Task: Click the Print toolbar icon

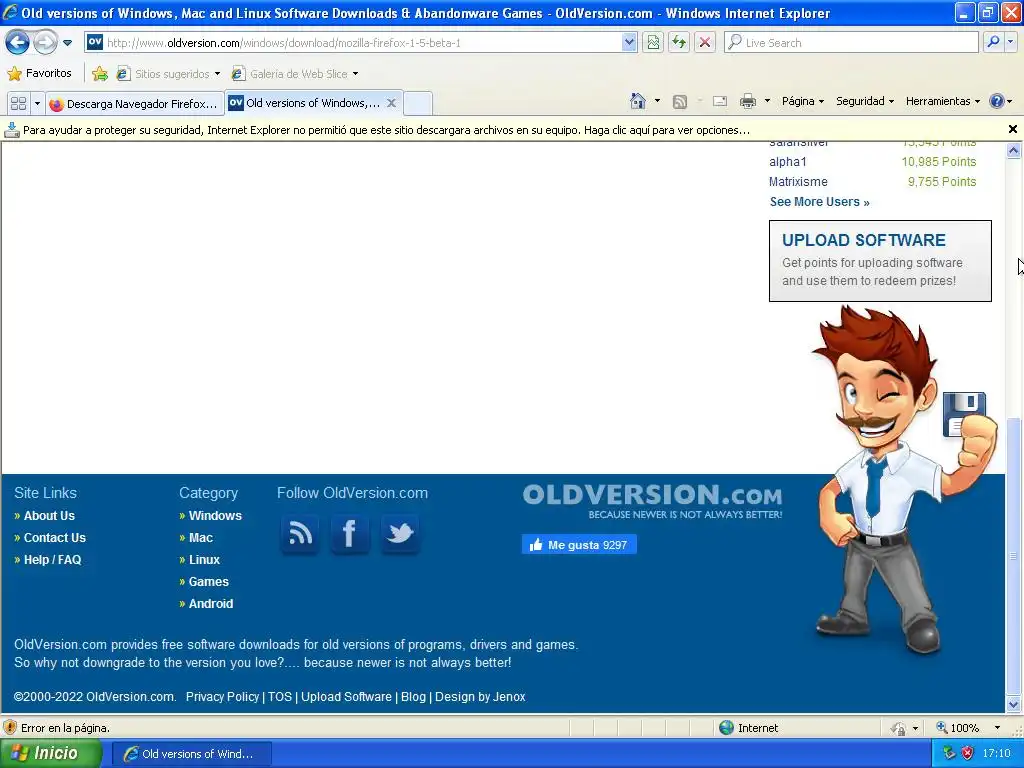Action: tap(748, 101)
